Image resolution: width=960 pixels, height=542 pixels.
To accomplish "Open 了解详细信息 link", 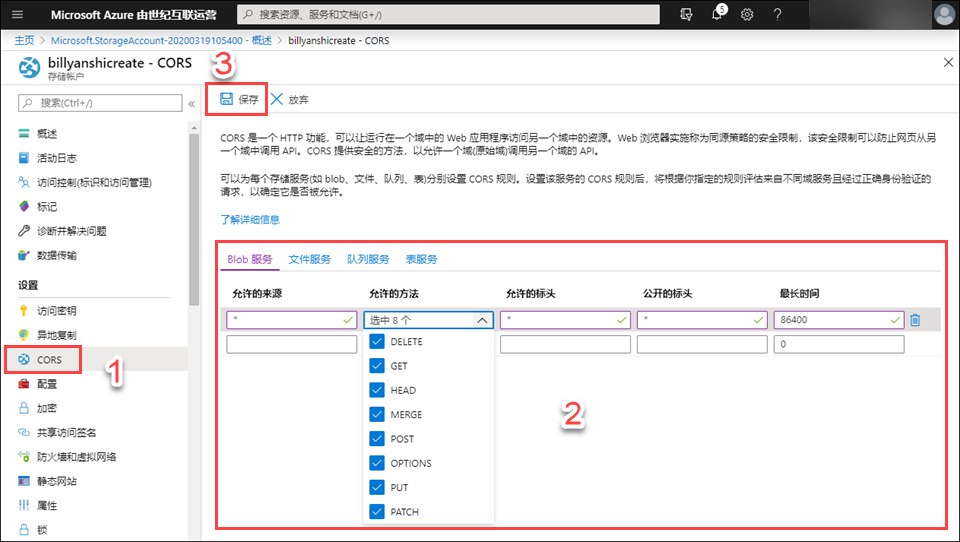I will (x=250, y=219).
